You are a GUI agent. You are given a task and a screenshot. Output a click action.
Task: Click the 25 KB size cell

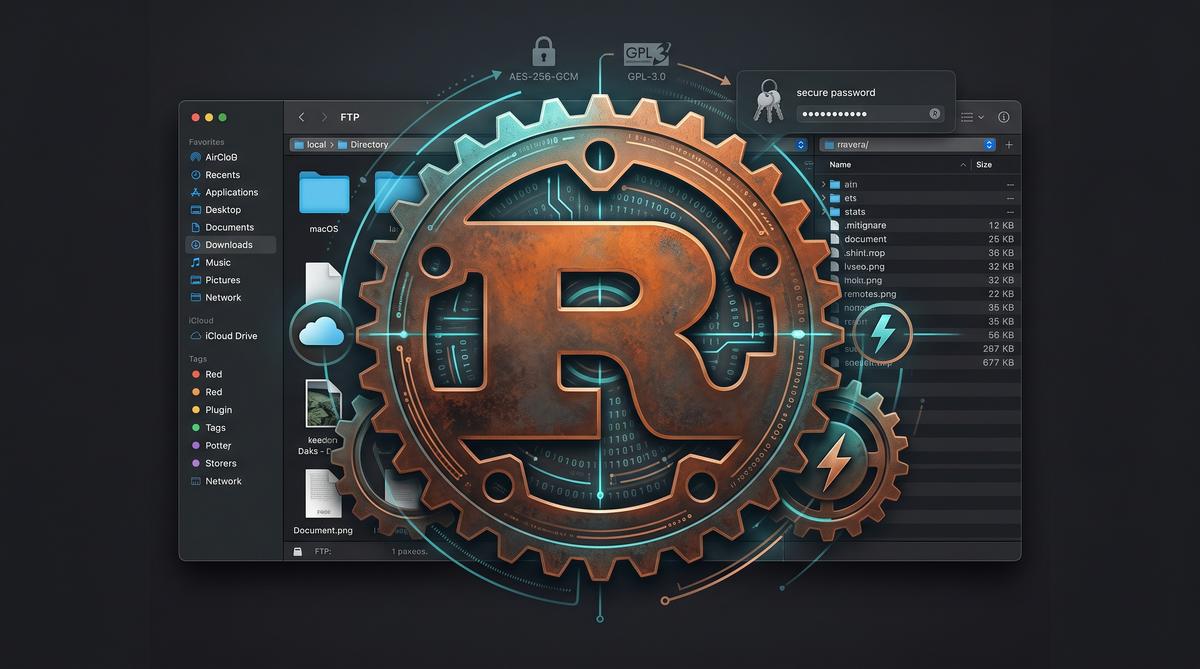coord(1001,240)
